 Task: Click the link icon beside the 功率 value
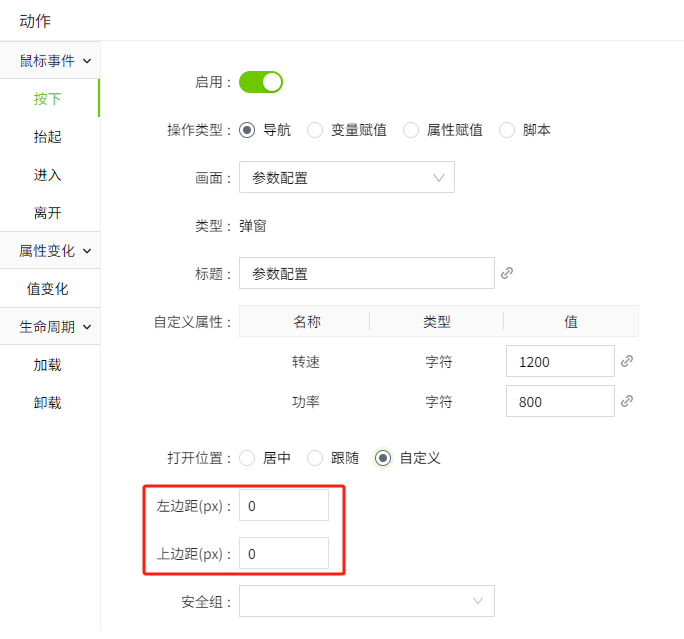coord(627,401)
